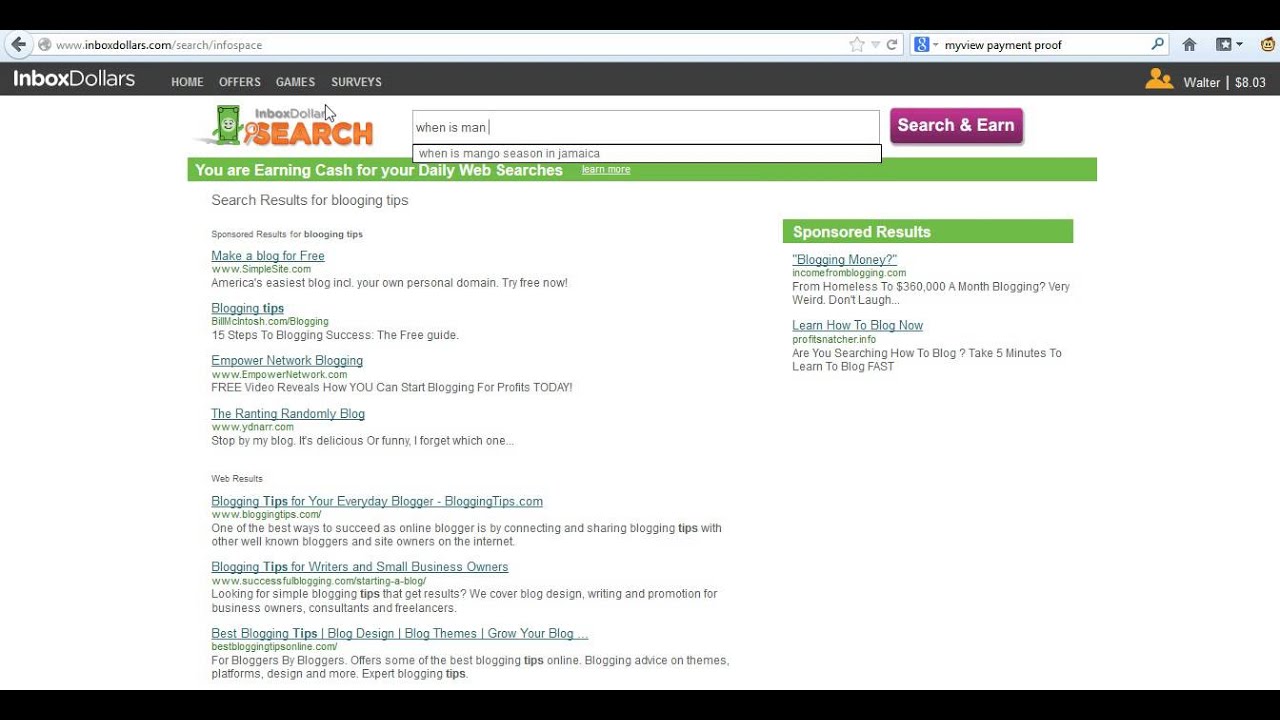Click inside the 'when is man' search field
The height and width of the screenshot is (720, 1280).
click(645, 127)
